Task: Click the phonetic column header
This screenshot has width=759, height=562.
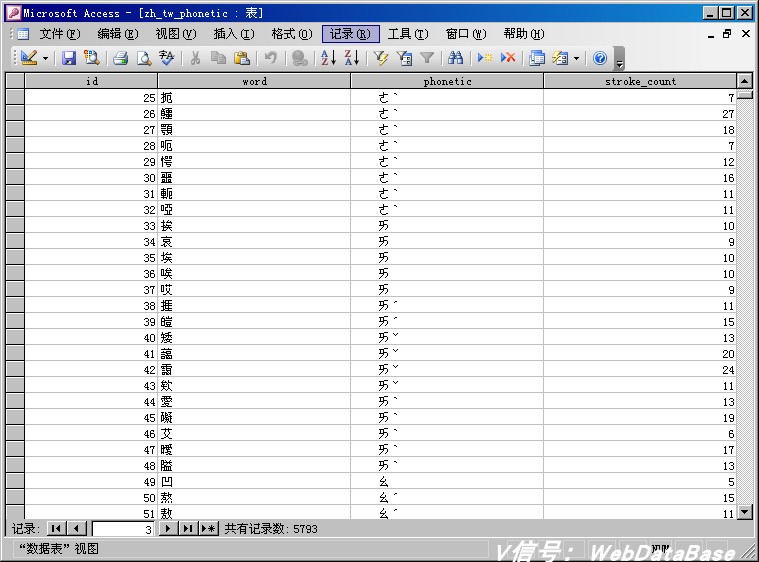Action: [x=447, y=81]
